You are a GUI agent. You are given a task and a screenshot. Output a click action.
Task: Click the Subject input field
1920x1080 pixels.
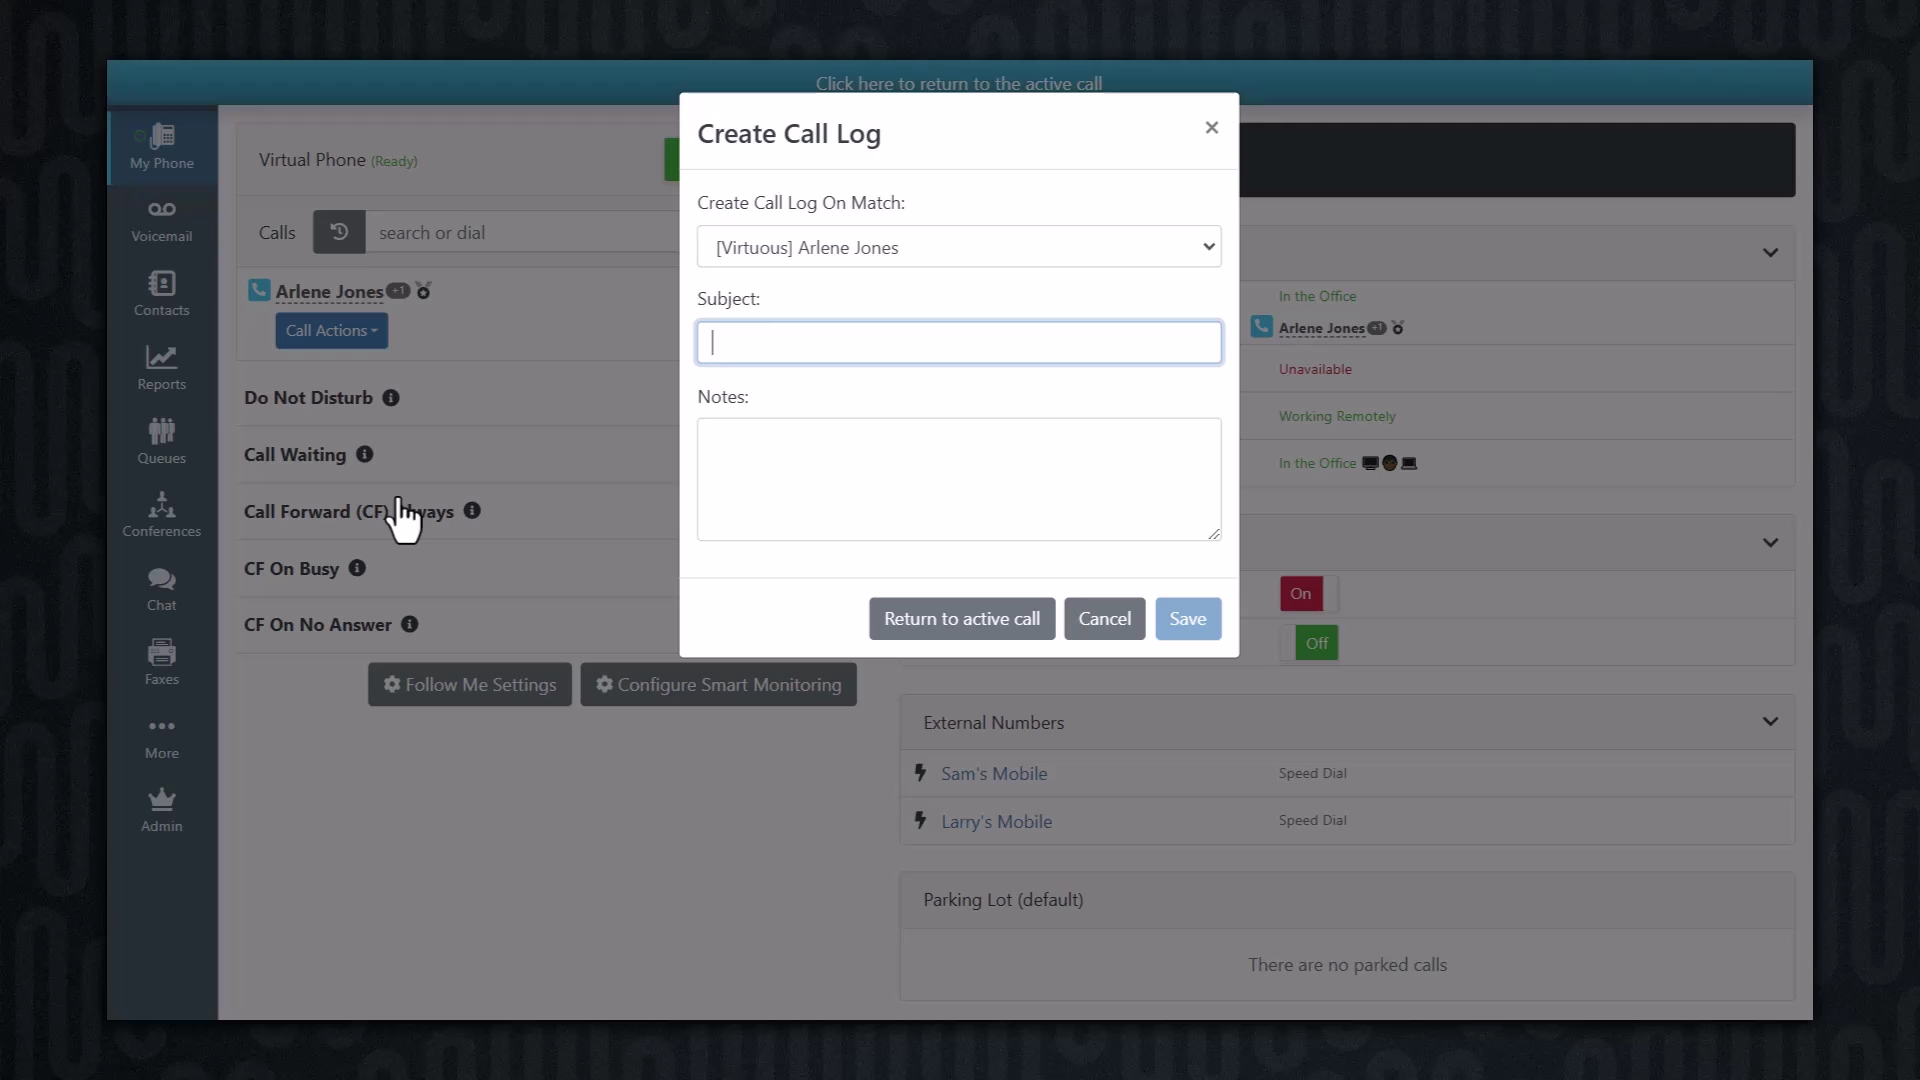tap(958, 343)
